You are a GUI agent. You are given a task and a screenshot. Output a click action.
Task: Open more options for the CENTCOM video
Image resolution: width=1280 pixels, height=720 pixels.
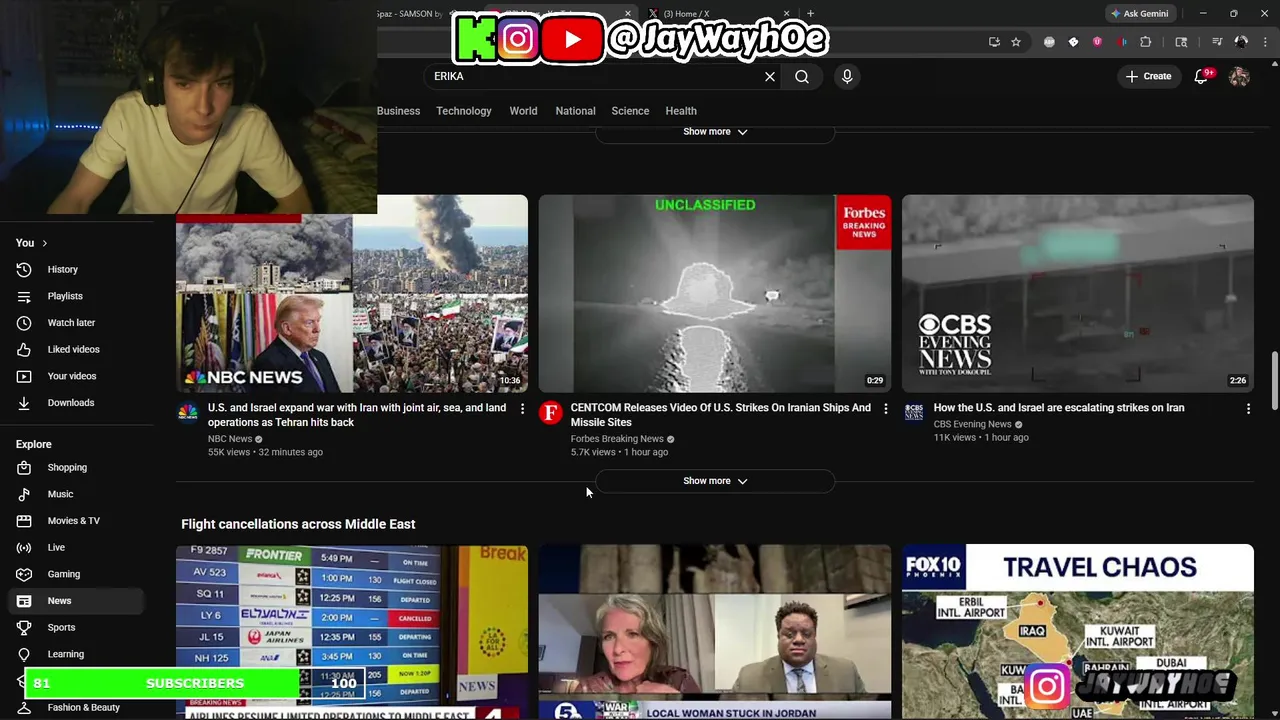pyautogui.click(x=885, y=409)
